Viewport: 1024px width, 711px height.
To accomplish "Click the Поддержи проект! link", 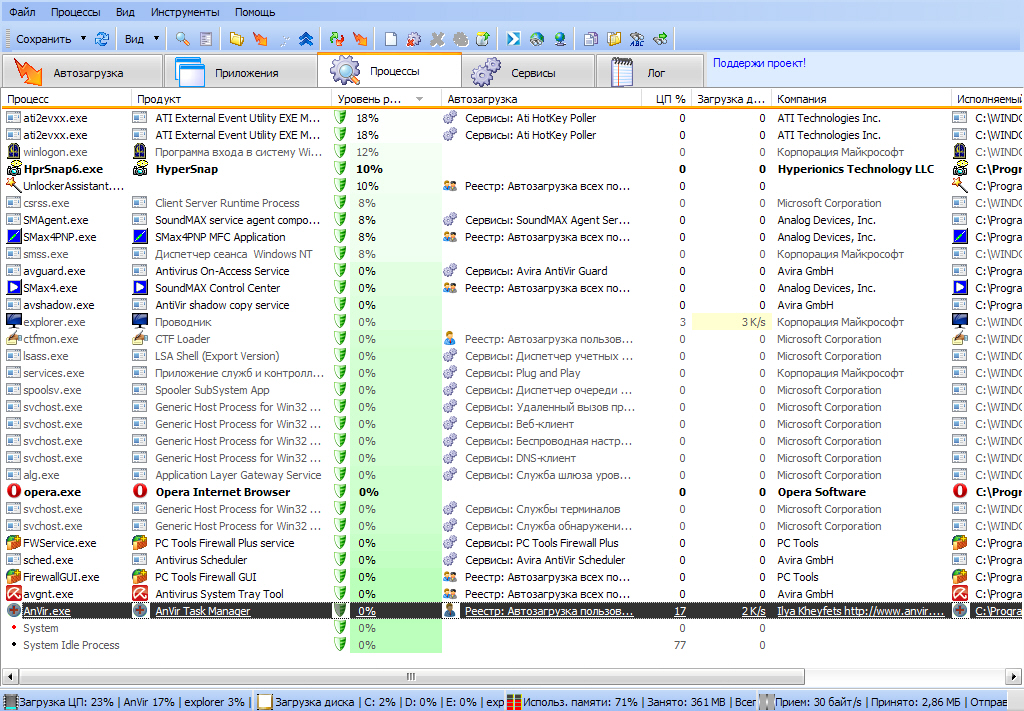I will pyautogui.click(x=759, y=63).
